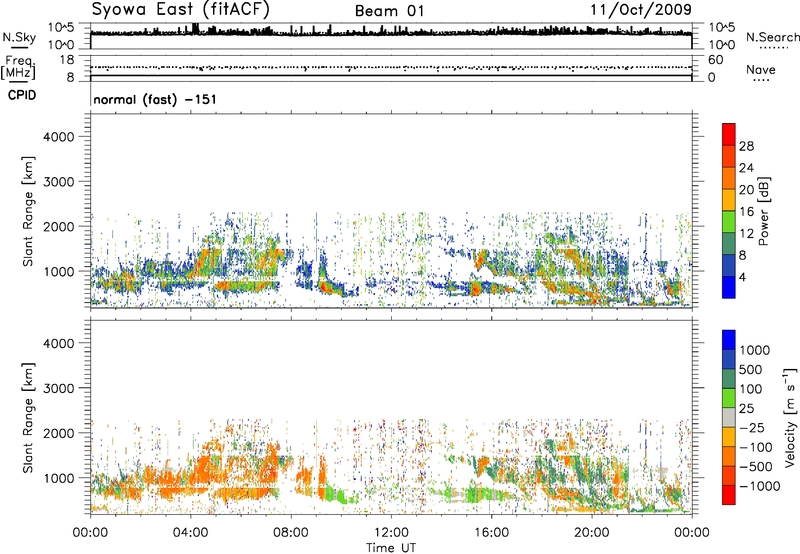
Task: Click the '16' power colorbar tick label
Action: [746, 212]
